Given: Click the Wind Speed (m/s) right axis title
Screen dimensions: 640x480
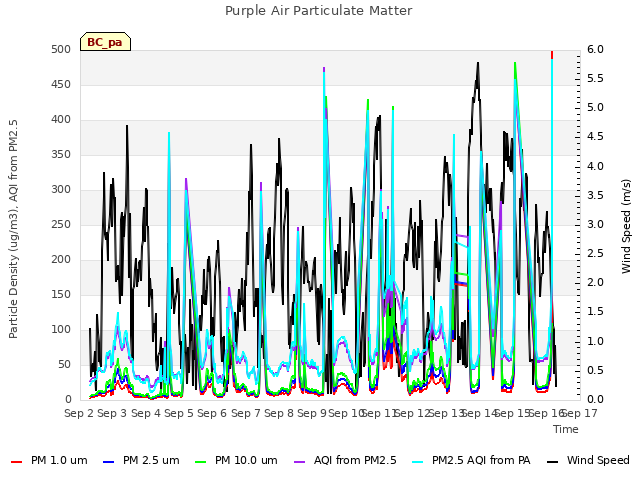Looking at the screenshot, I should coord(626,226).
